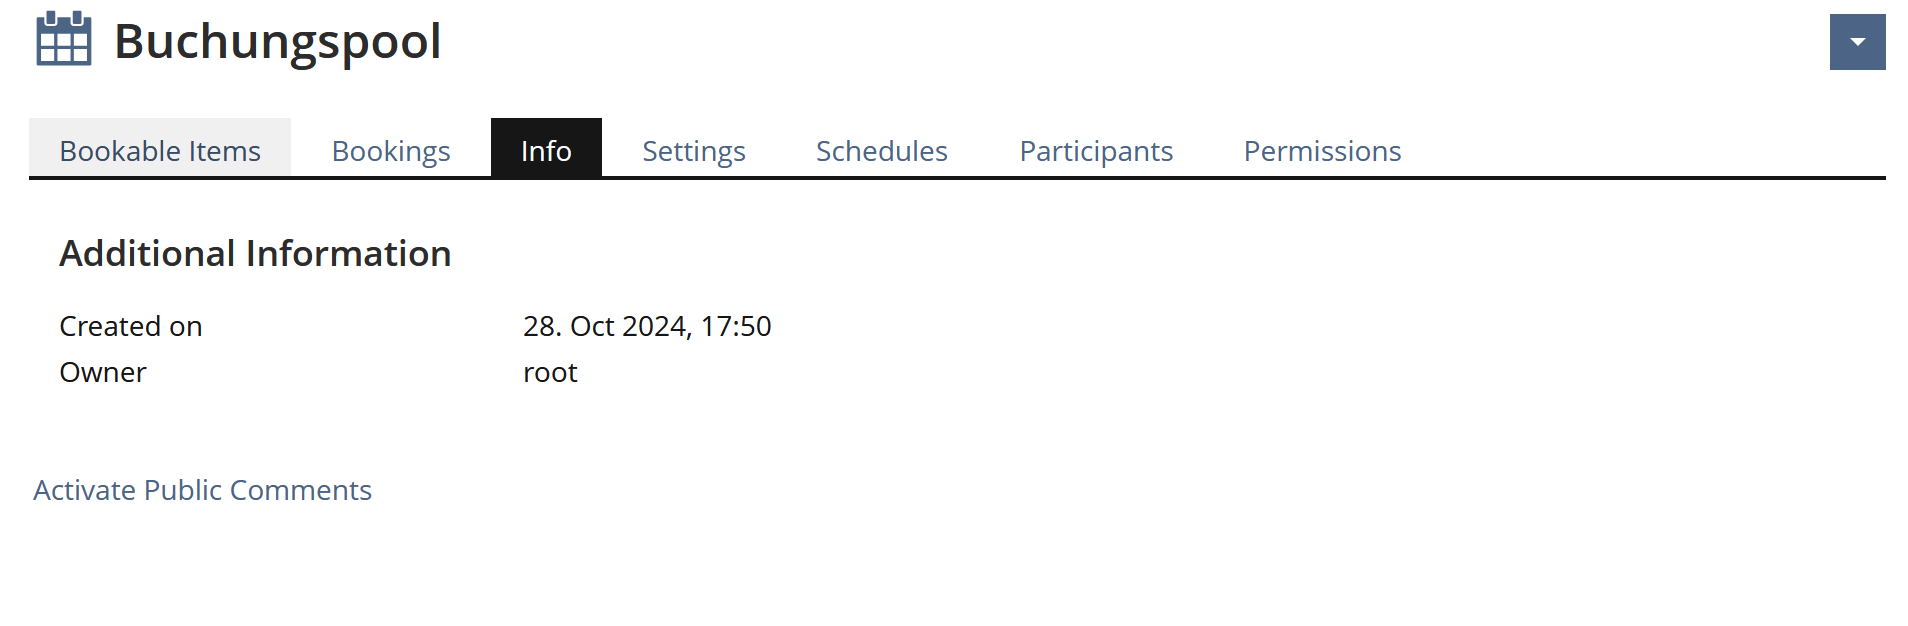This screenshot has height=626, width=1908.
Task: Click the creation time 17:50
Action: tap(736, 326)
